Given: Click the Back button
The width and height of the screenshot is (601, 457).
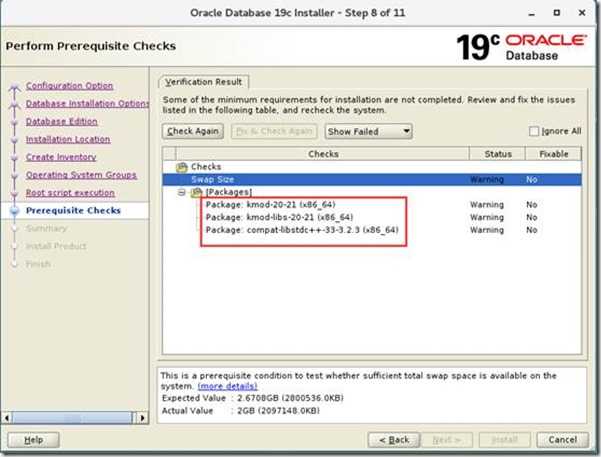Looking at the screenshot, I should pos(394,440).
